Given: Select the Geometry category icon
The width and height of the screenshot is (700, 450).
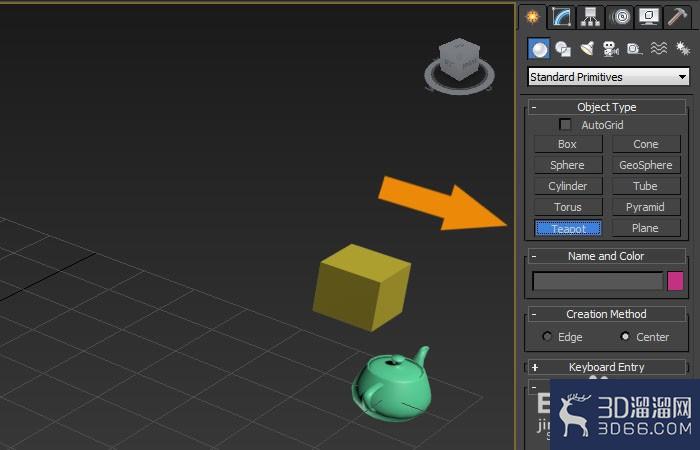Looking at the screenshot, I should (539, 49).
